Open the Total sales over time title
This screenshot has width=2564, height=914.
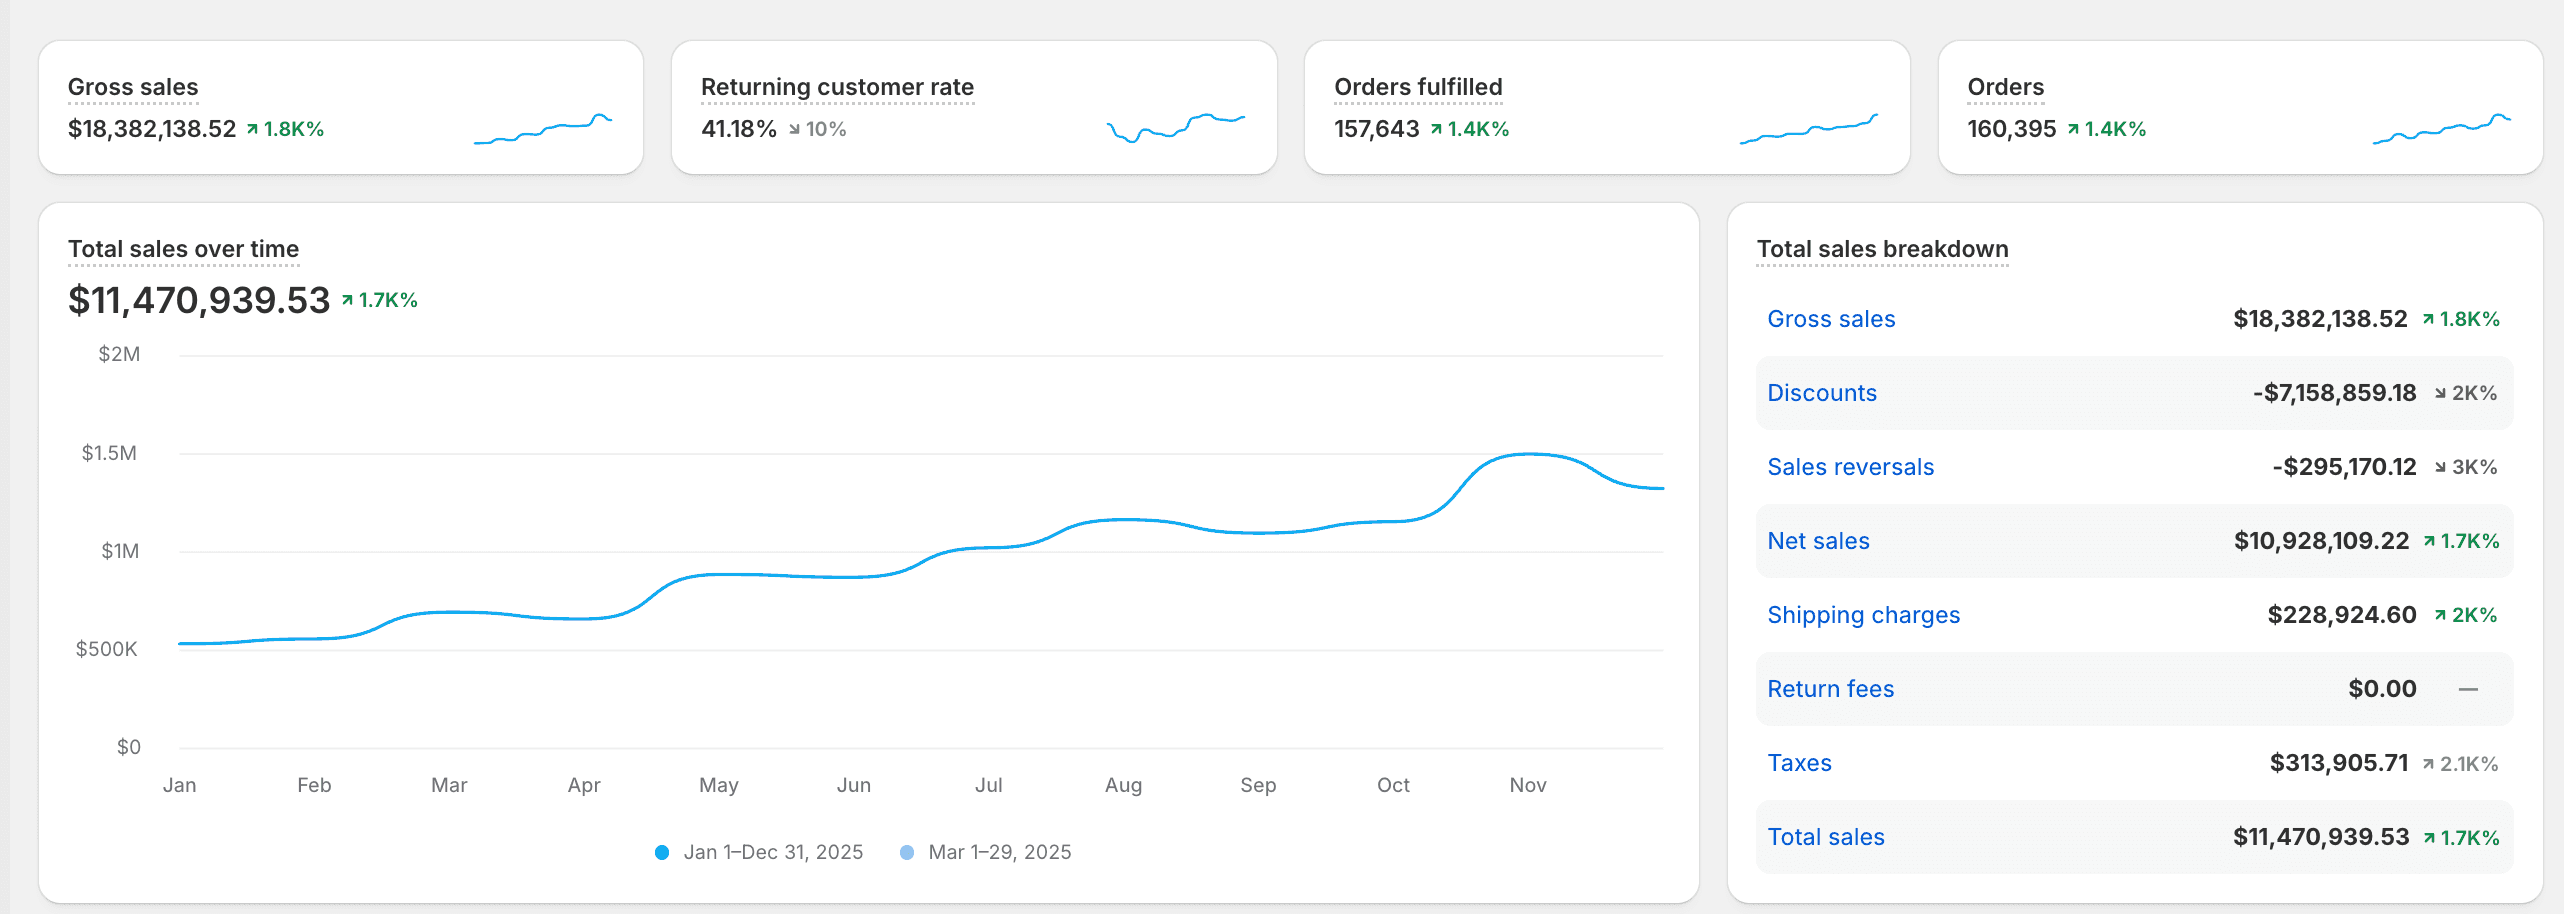(x=183, y=249)
